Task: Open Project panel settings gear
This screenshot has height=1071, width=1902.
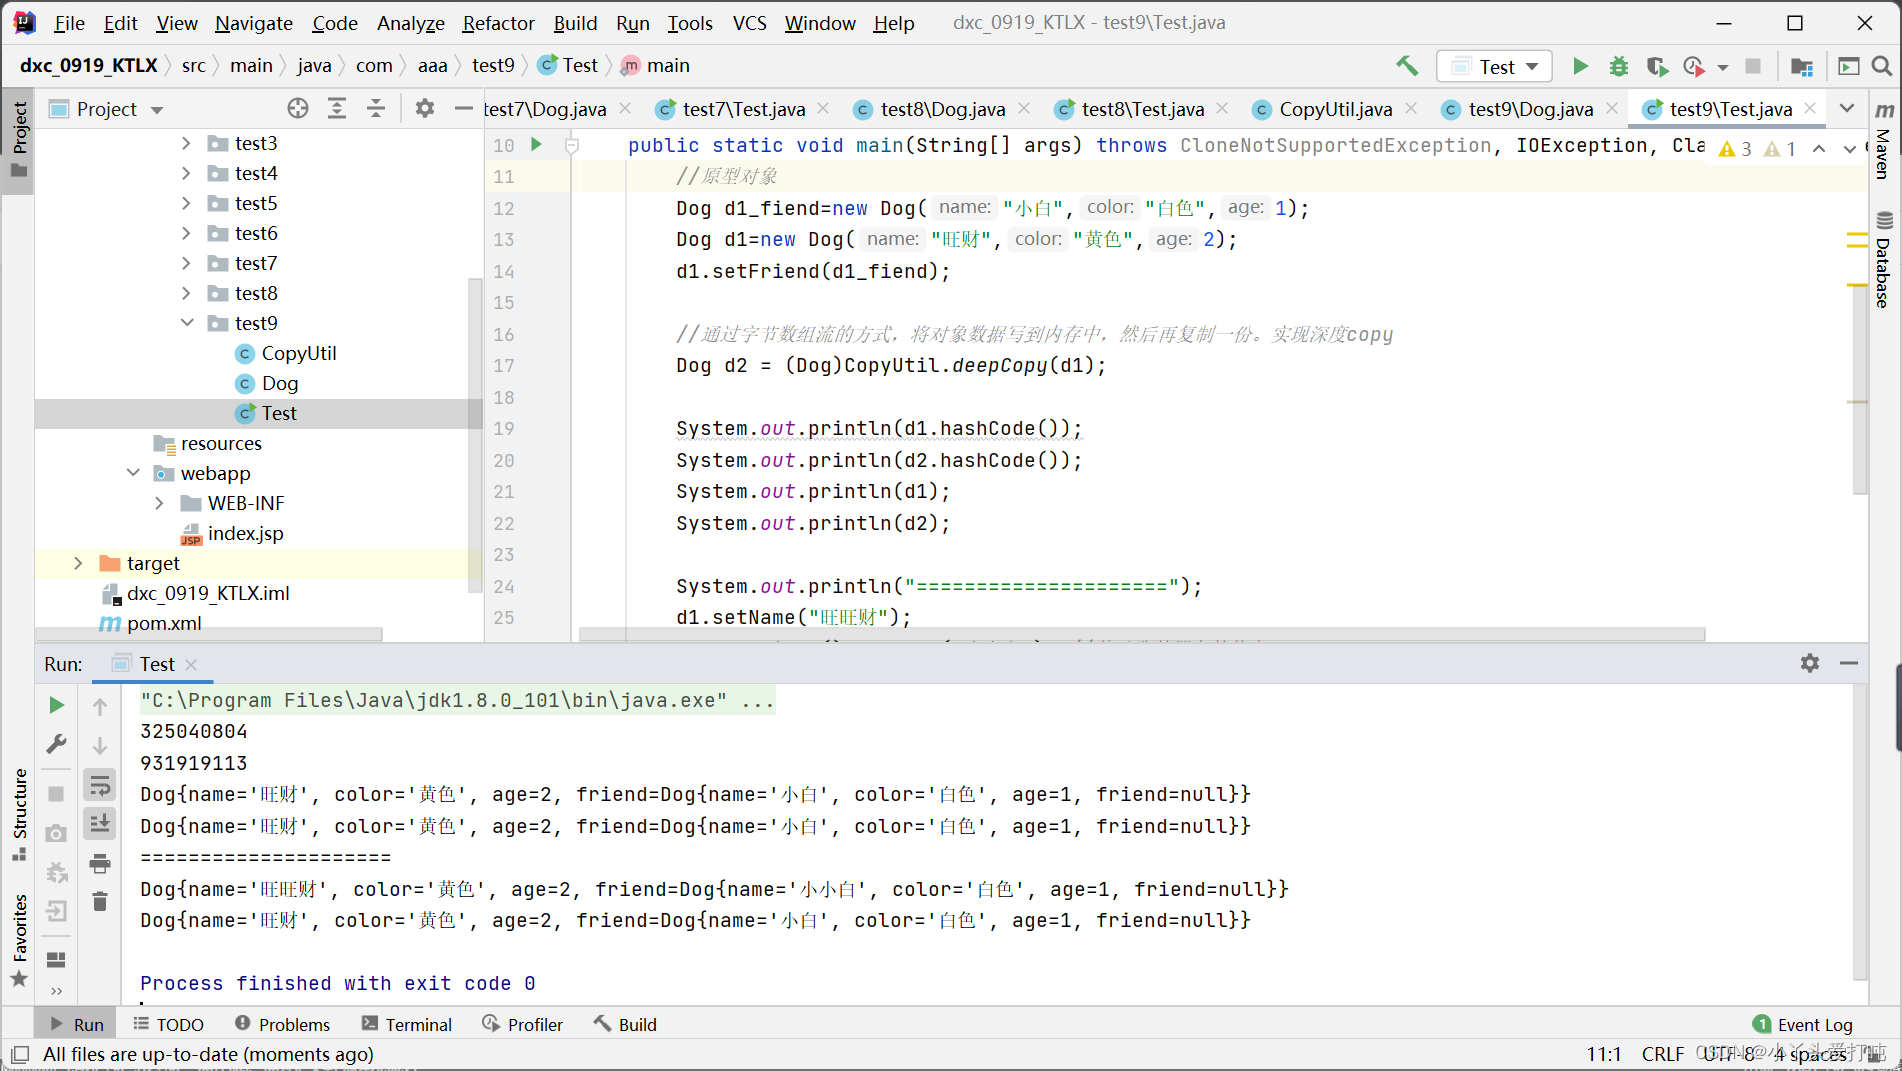Action: [x=425, y=108]
